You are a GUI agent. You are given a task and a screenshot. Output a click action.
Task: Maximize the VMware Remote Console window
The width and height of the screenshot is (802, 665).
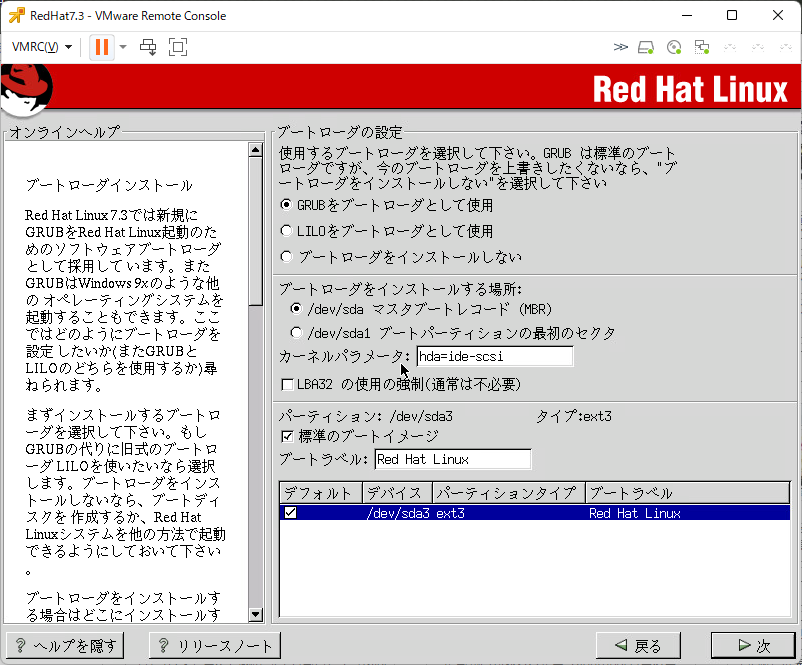point(732,15)
